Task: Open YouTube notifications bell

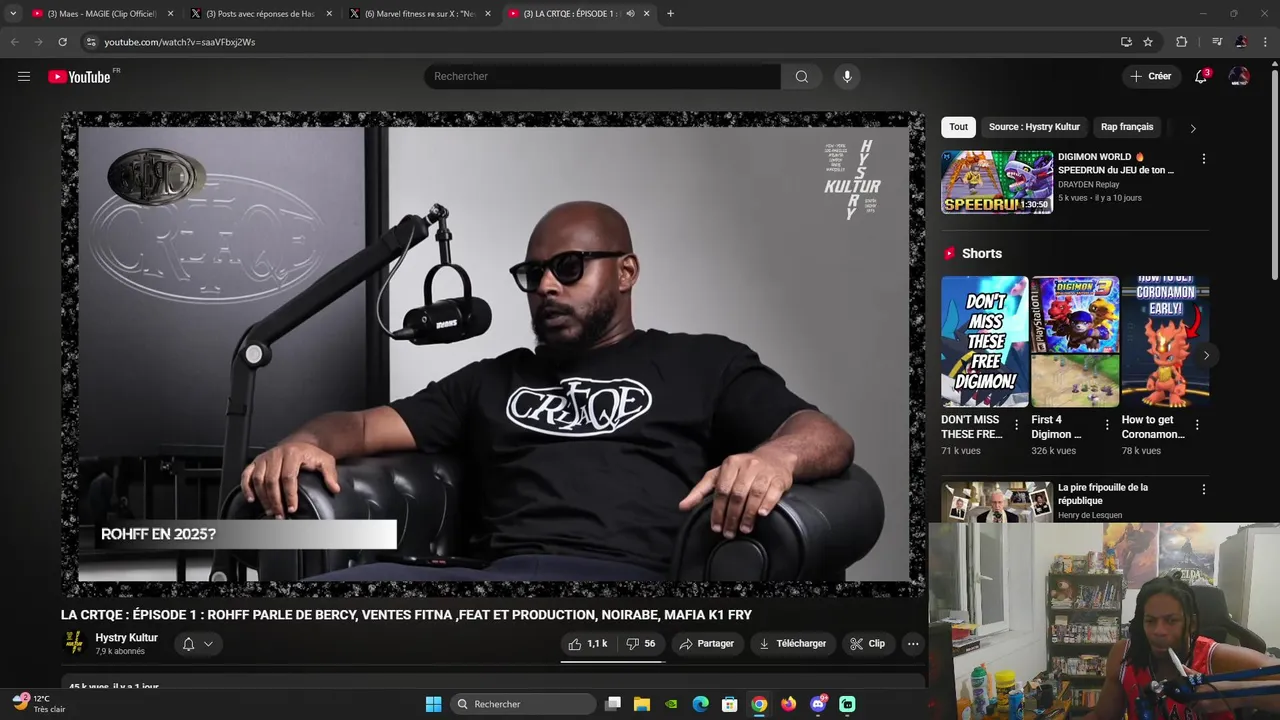Action: [1201, 76]
